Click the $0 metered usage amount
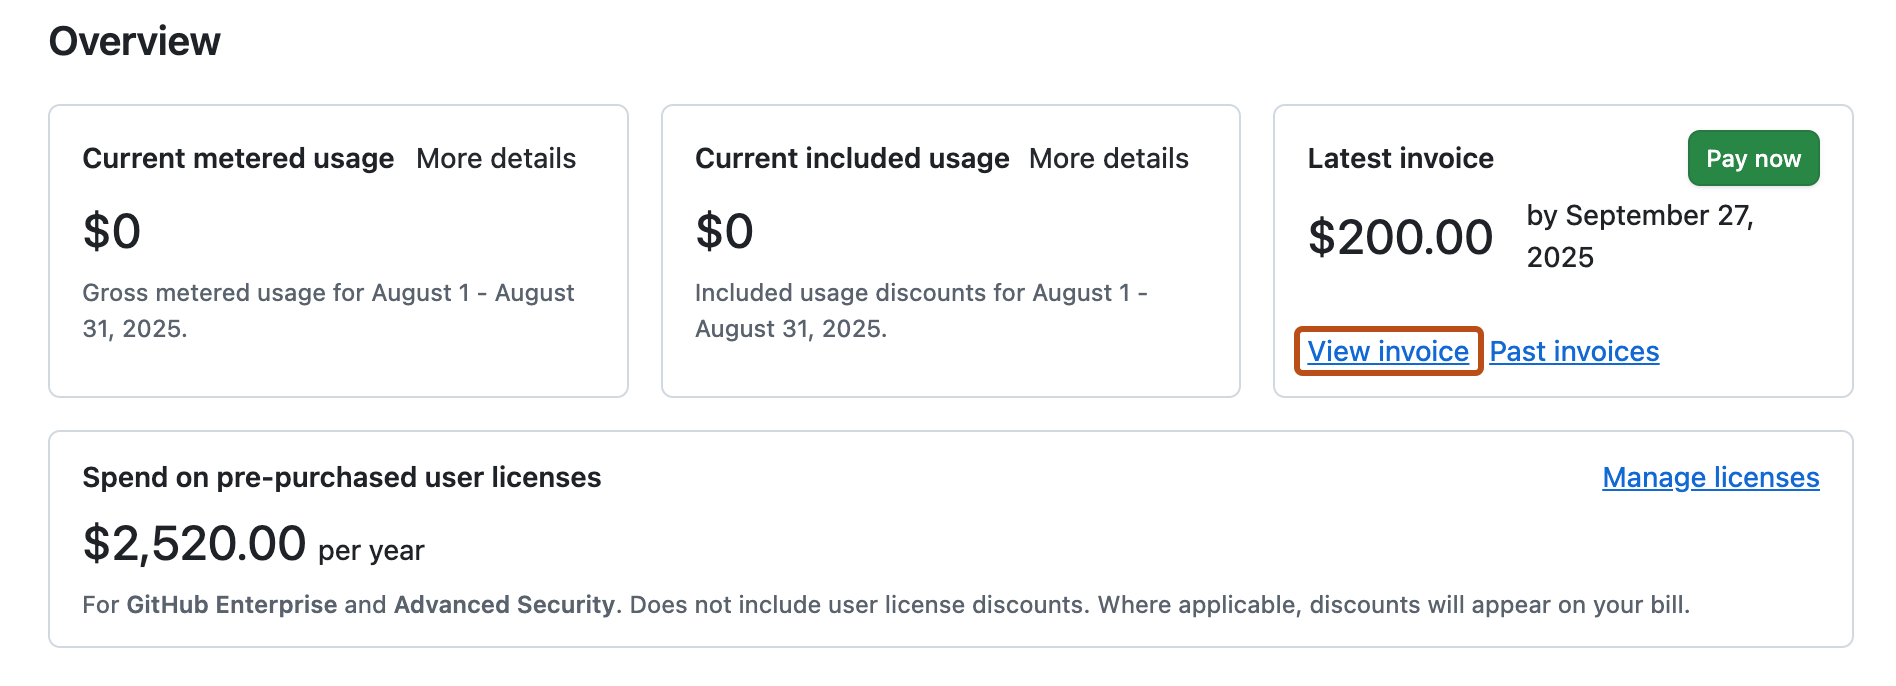Image resolution: width=1896 pixels, height=686 pixels. 110,230
